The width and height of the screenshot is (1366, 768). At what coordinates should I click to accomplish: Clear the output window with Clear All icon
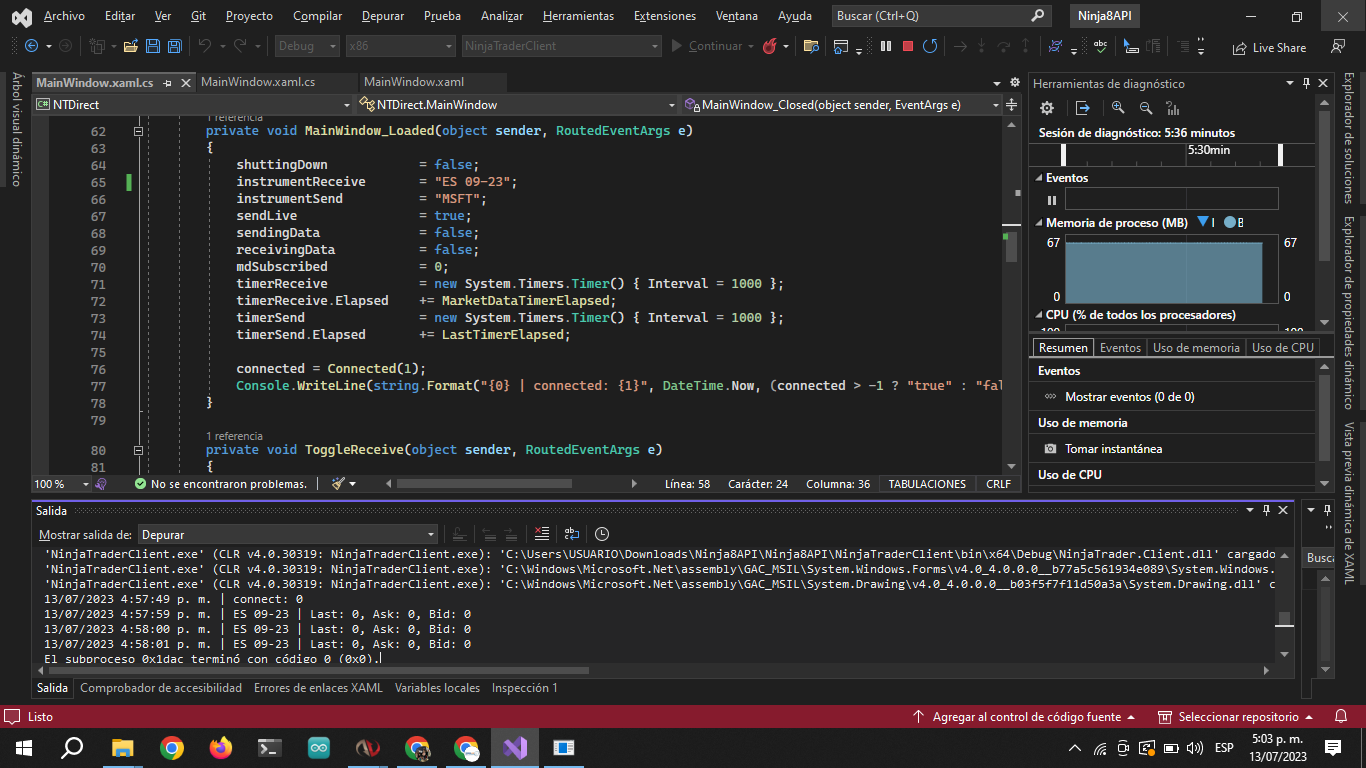pyautogui.click(x=542, y=534)
